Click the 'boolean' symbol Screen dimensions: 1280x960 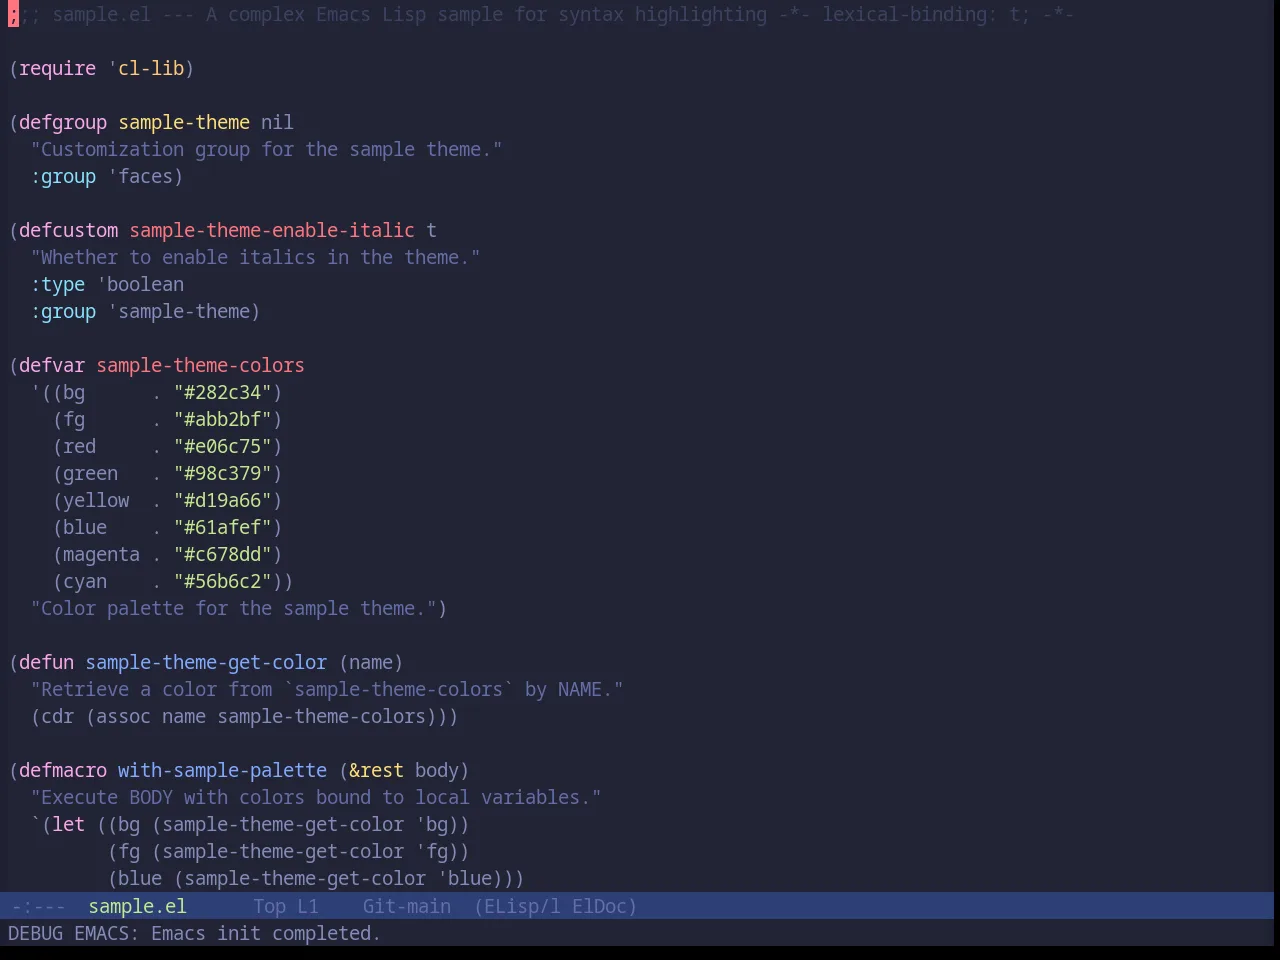(145, 284)
